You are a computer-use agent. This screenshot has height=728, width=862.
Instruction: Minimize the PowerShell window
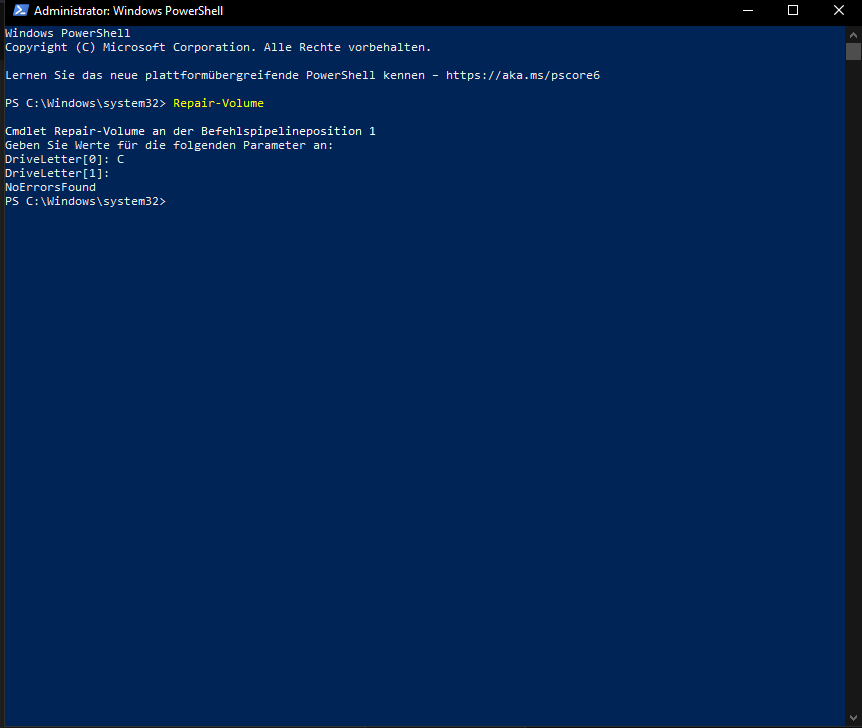(747, 10)
